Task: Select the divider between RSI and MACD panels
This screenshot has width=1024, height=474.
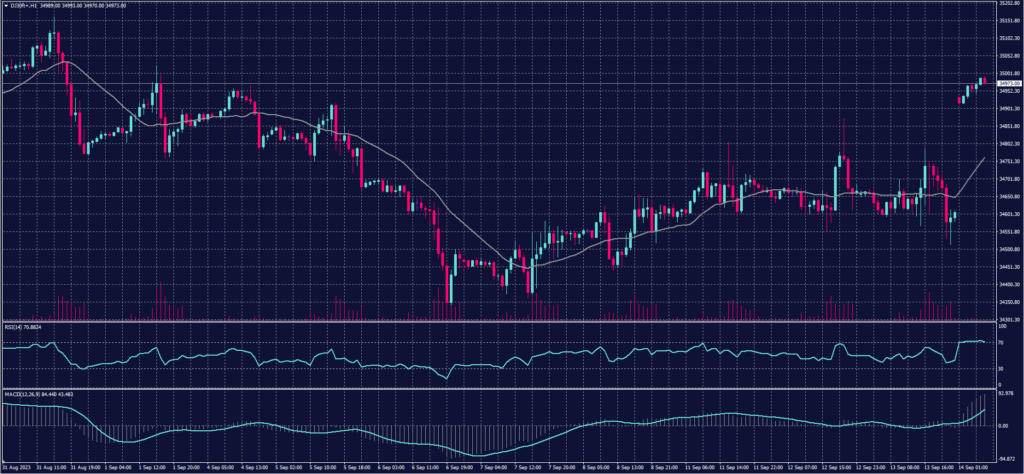Action: 500,388
